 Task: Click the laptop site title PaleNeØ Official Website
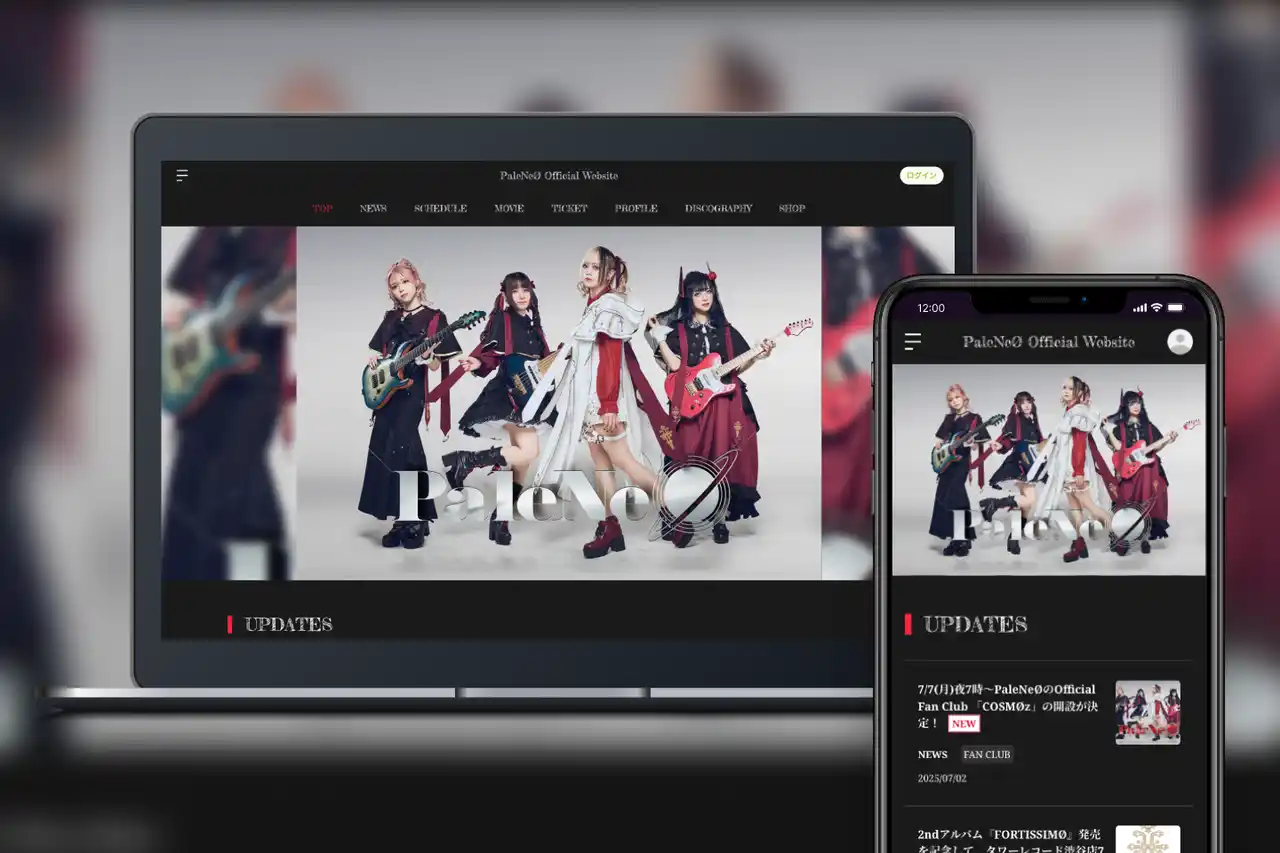[559, 175]
